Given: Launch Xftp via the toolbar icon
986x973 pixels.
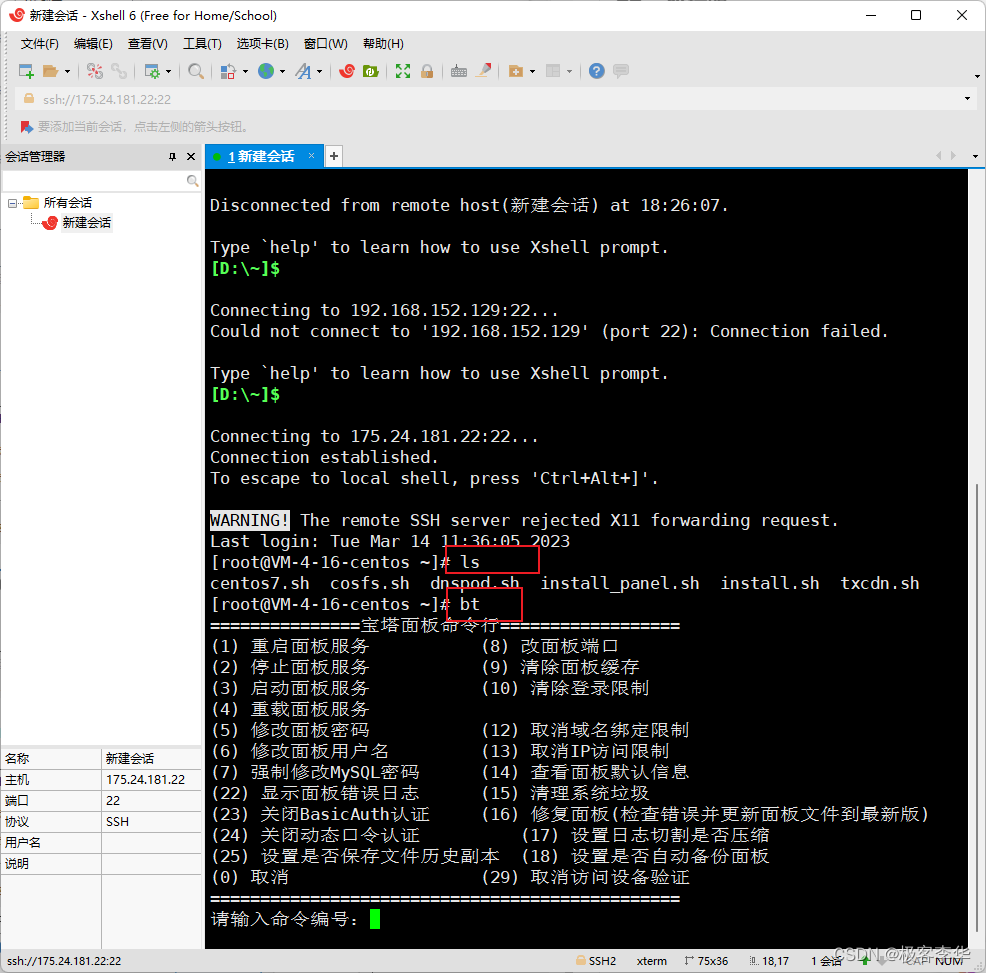Looking at the screenshot, I should click(x=371, y=71).
